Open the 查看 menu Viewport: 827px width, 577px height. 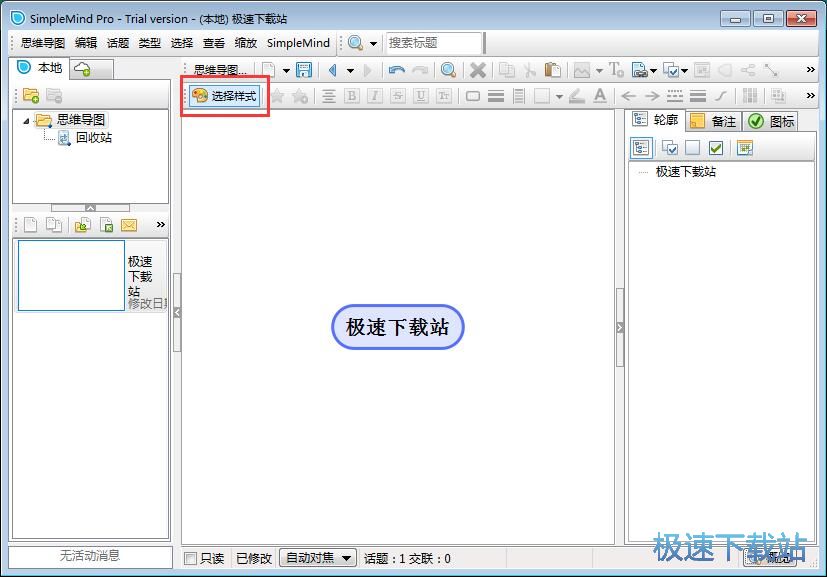click(x=214, y=43)
